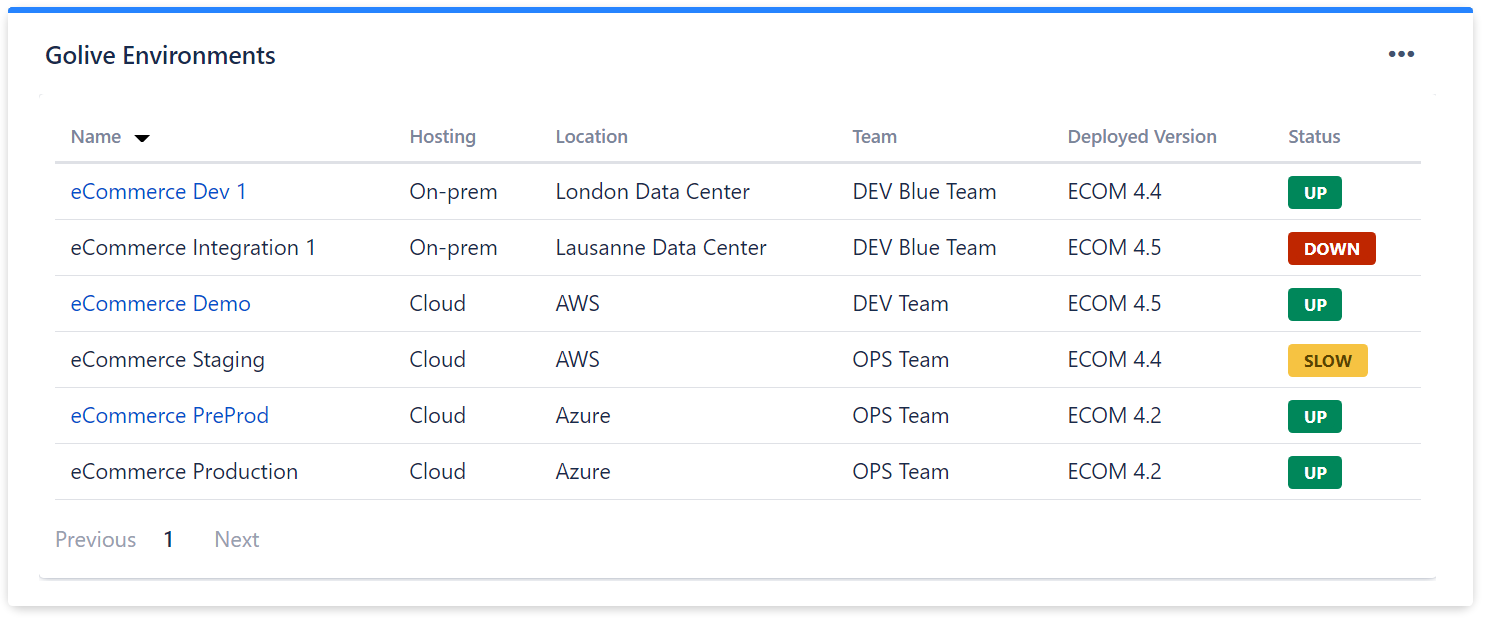The image size is (1486, 620).
Task: Click UP status badge for eCommerce Production
Action: click(x=1314, y=473)
